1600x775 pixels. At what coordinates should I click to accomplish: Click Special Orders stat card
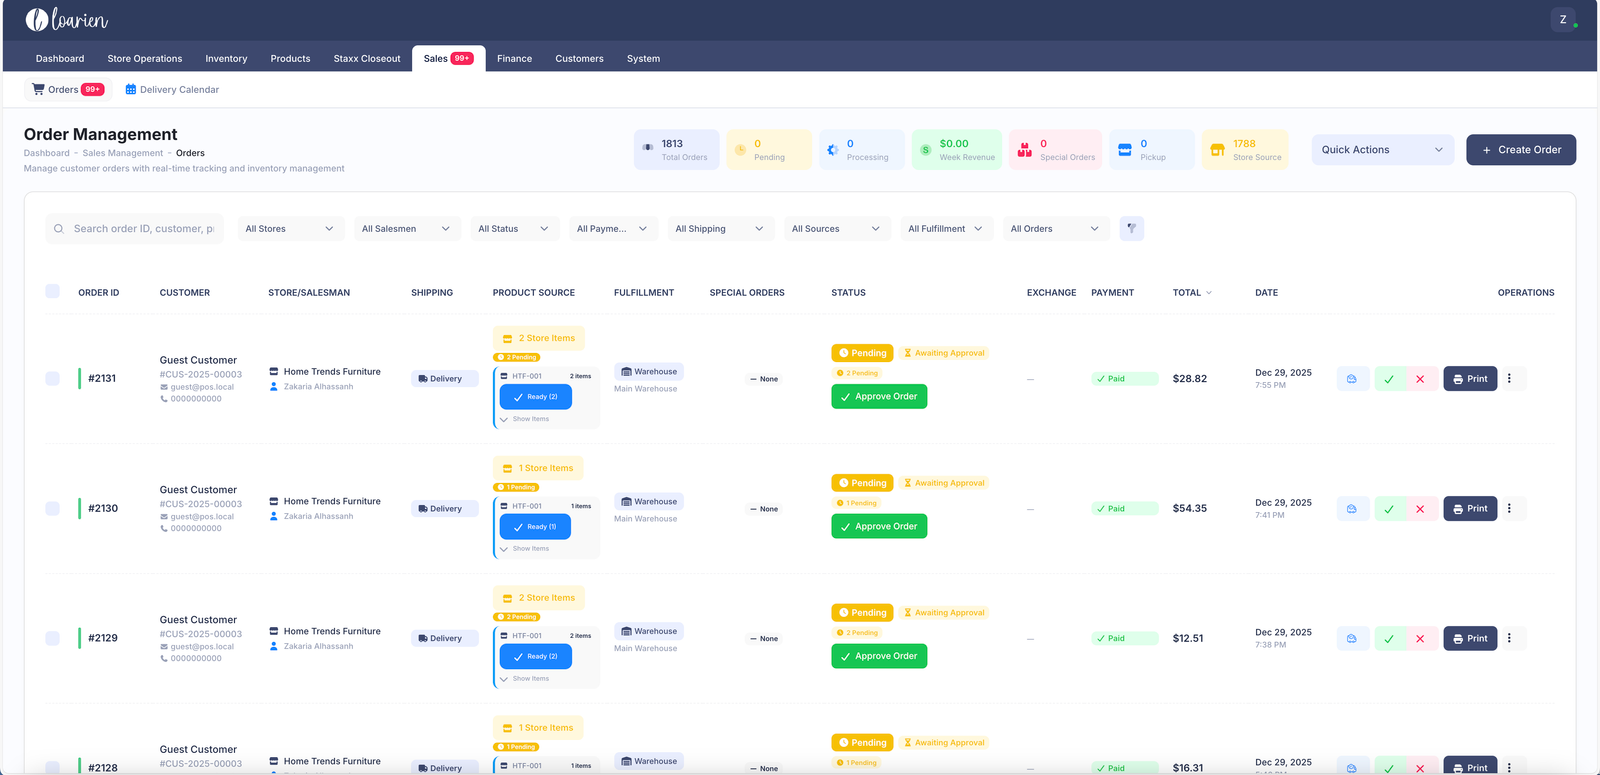pyautogui.click(x=1056, y=150)
